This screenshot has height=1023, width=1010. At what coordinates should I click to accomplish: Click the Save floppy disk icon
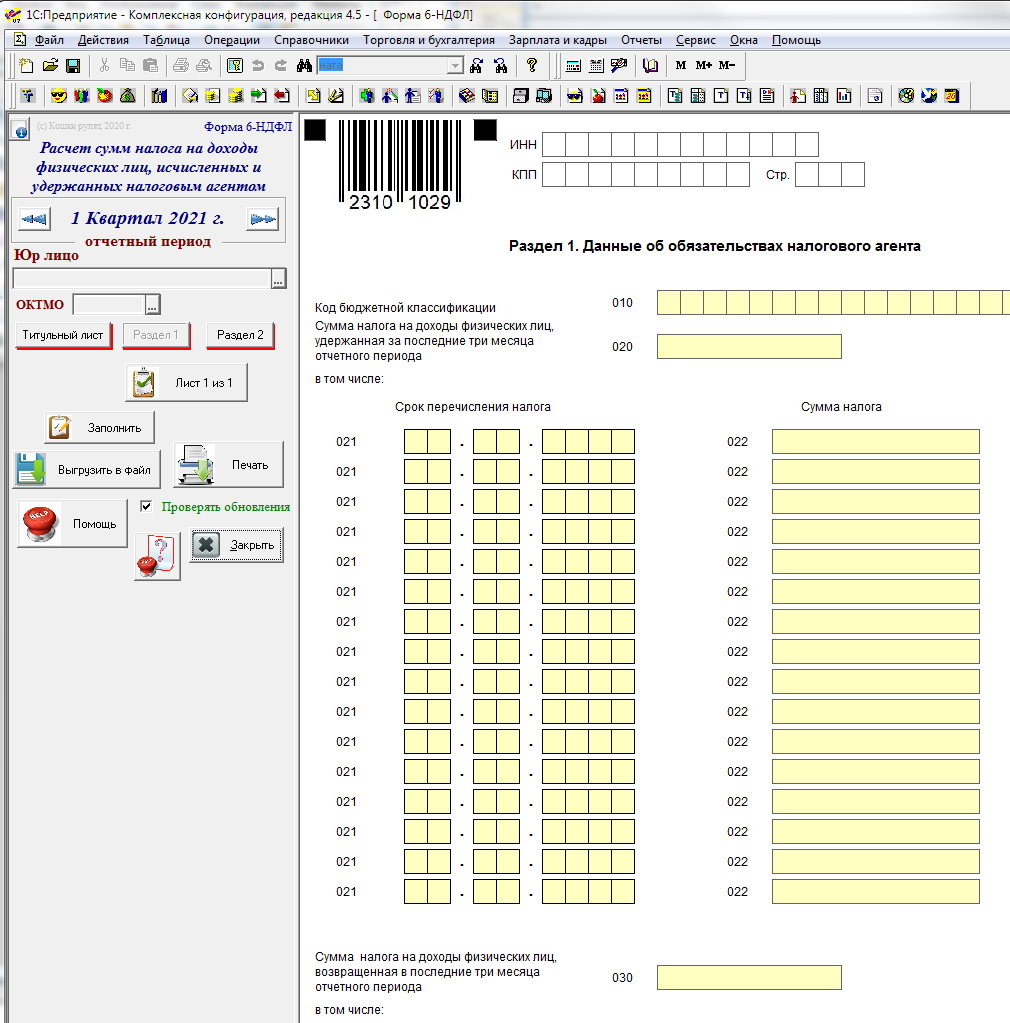tap(73, 65)
